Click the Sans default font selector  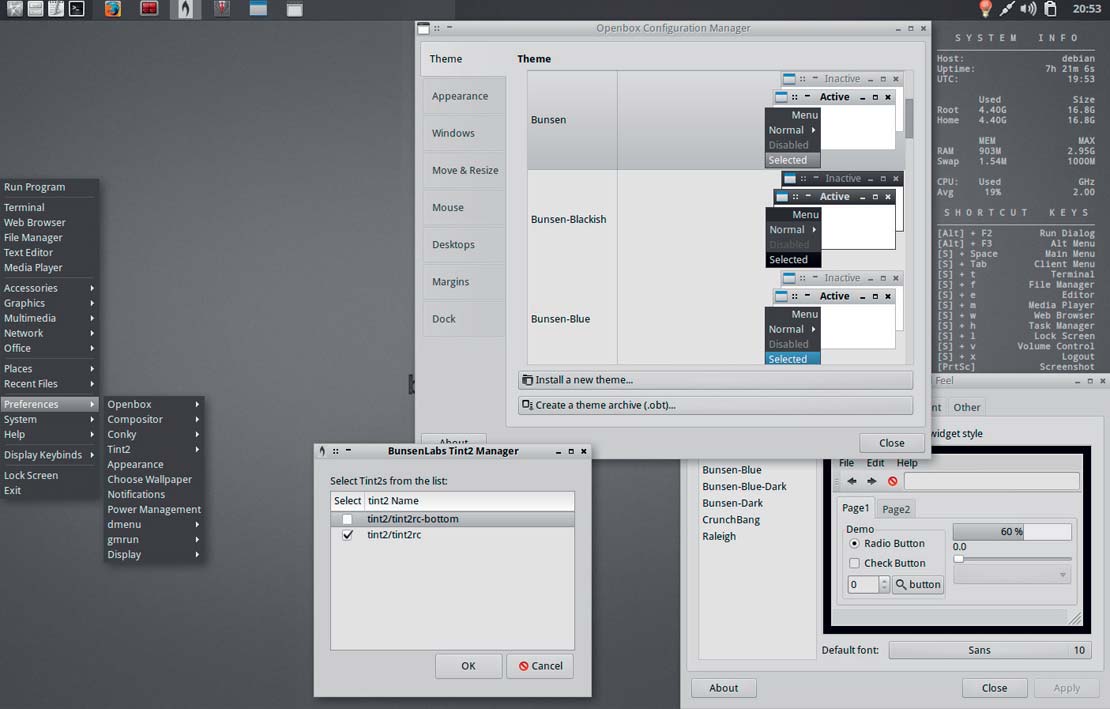coord(990,650)
